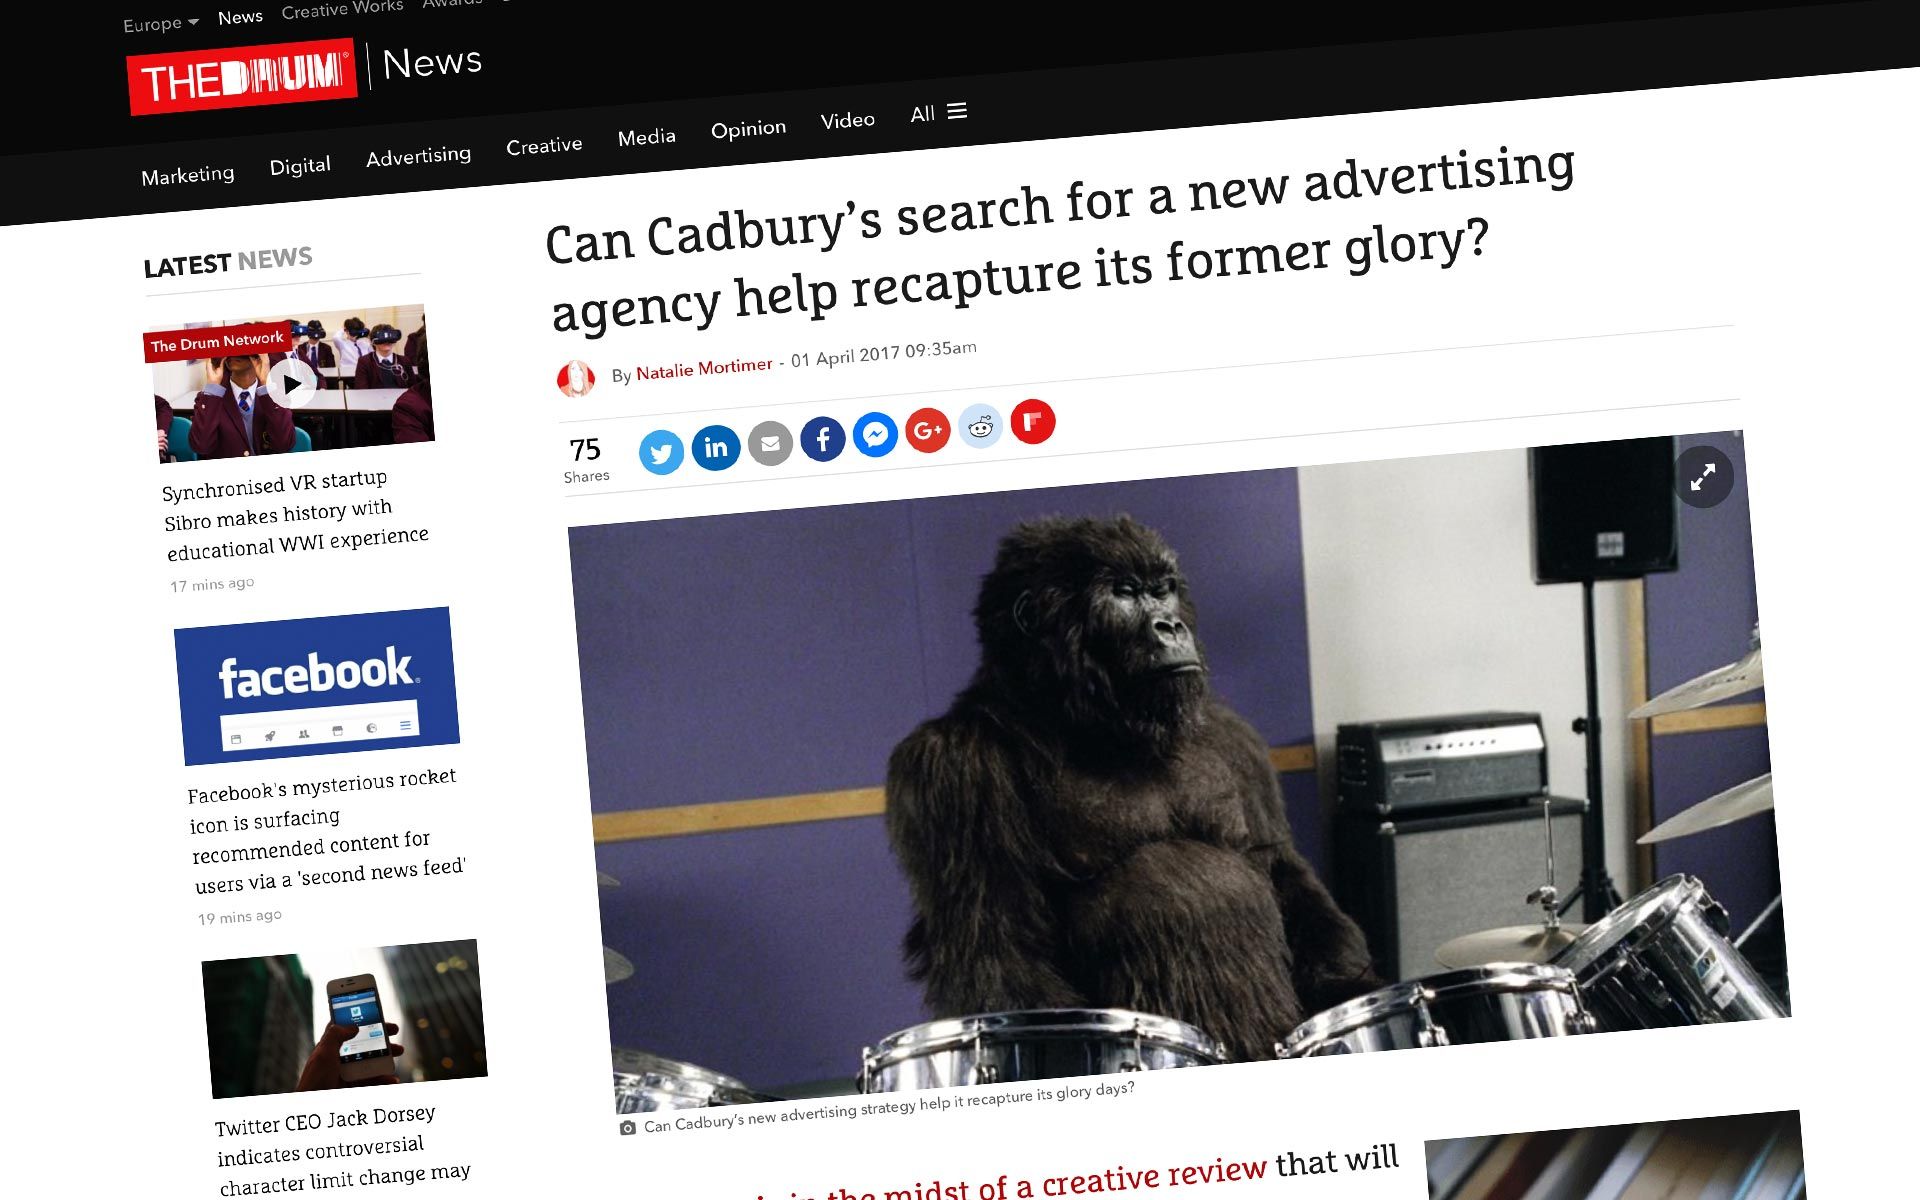Share the article on Flipboard

(x=1033, y=421)
